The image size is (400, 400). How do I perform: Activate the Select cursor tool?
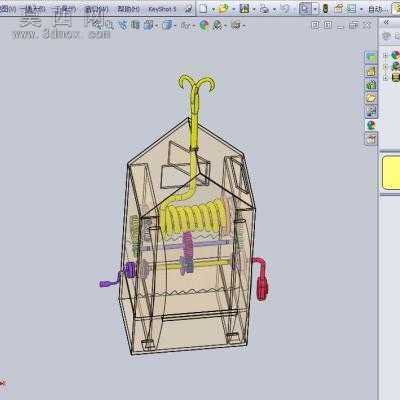(305, 9)
